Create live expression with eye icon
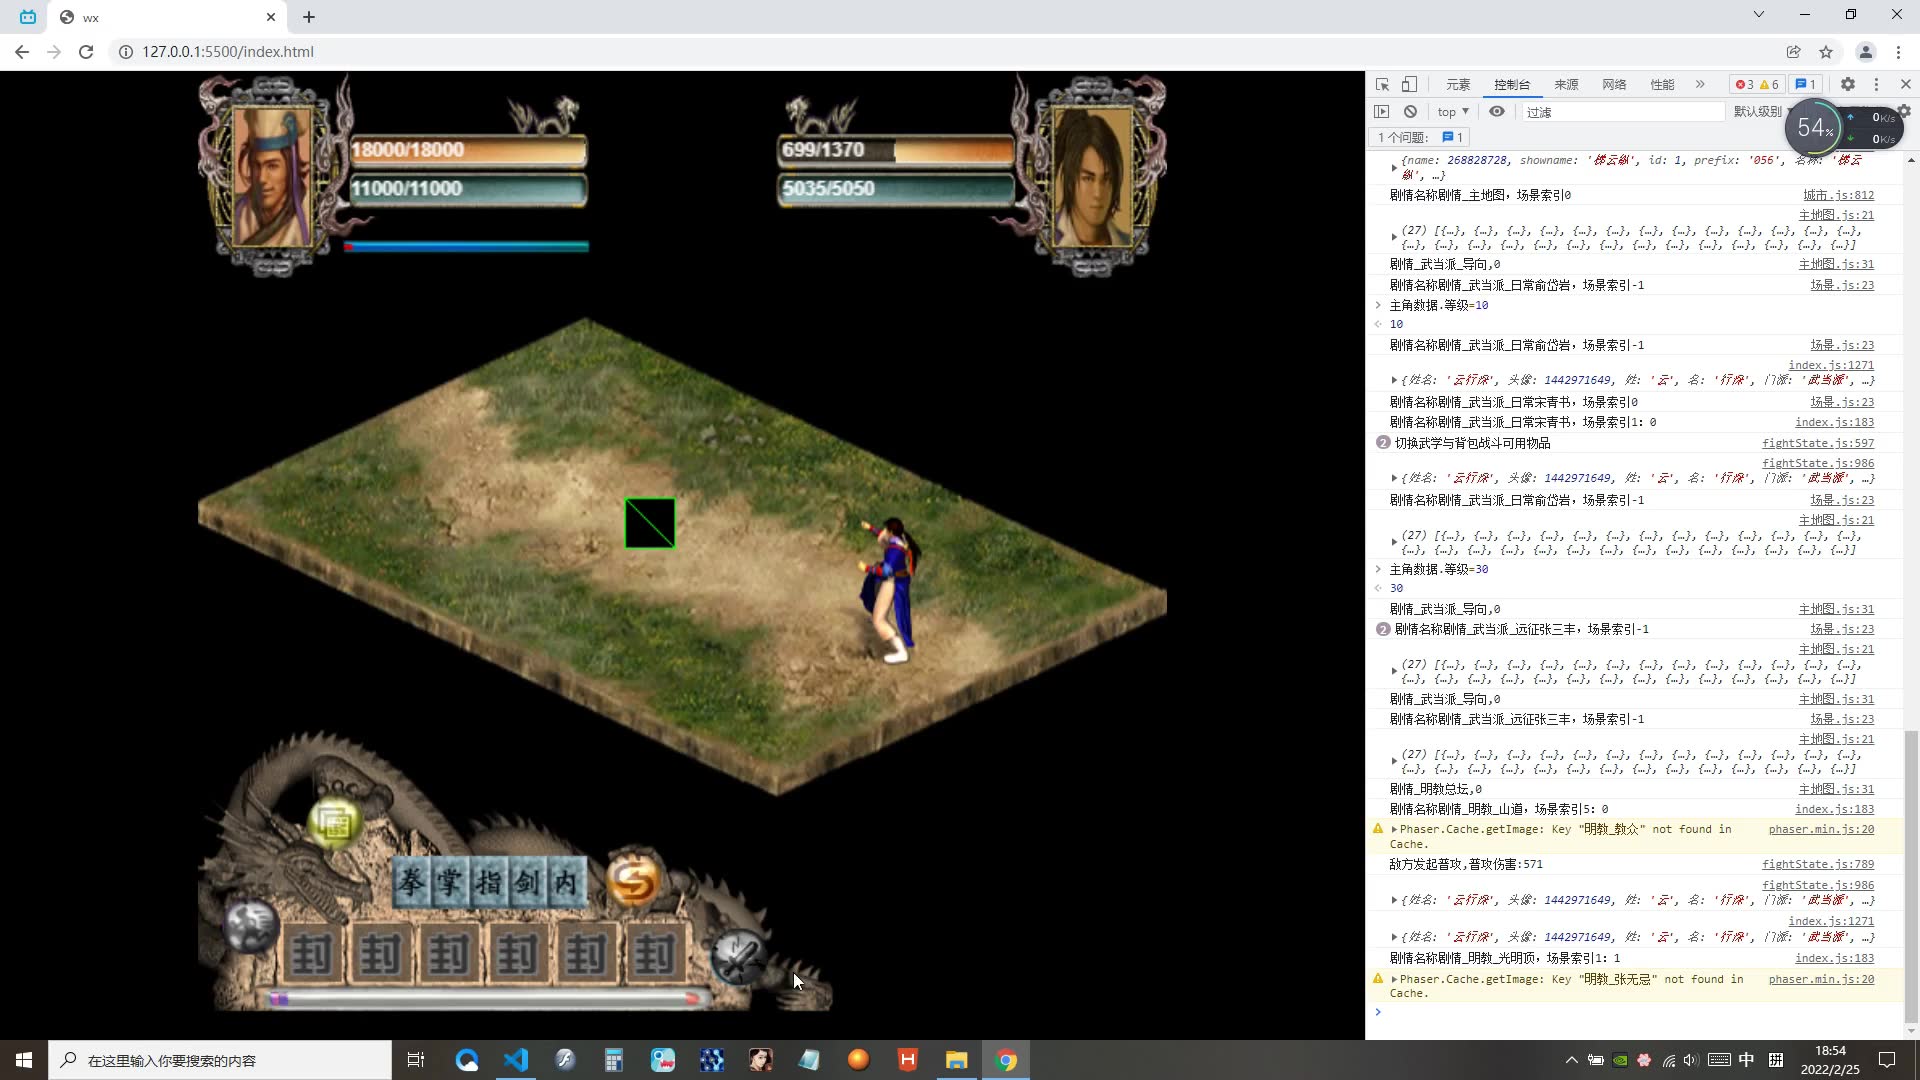Screen dimensions: 1920x1080 coord(1497,112)
